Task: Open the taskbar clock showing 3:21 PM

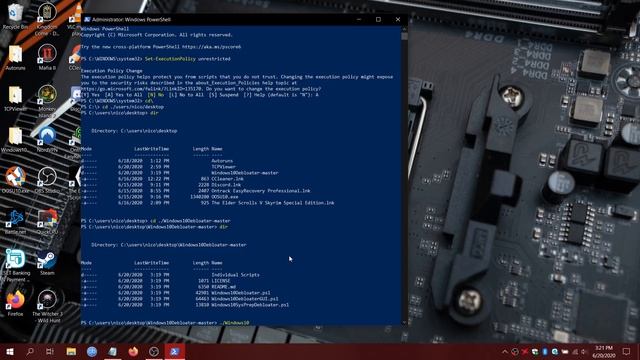Action: point(604,351)
